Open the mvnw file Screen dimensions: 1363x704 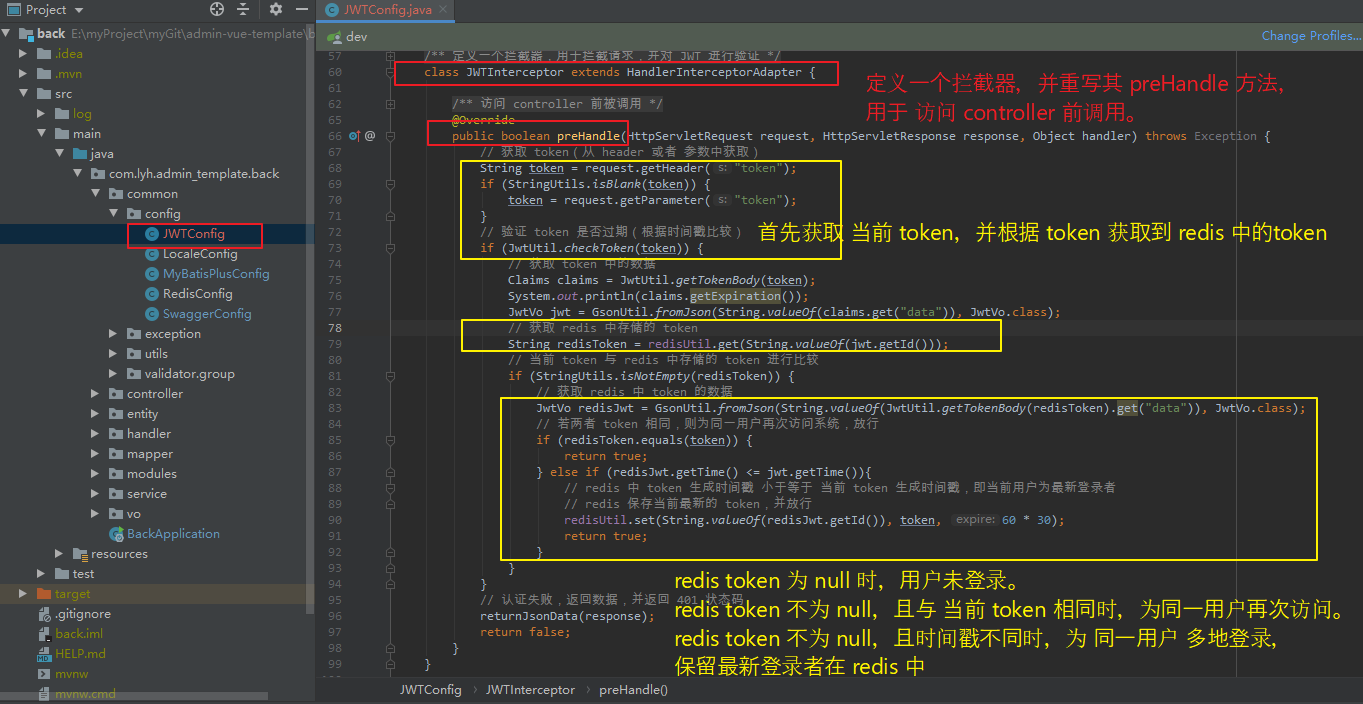(x=71, y=673)
